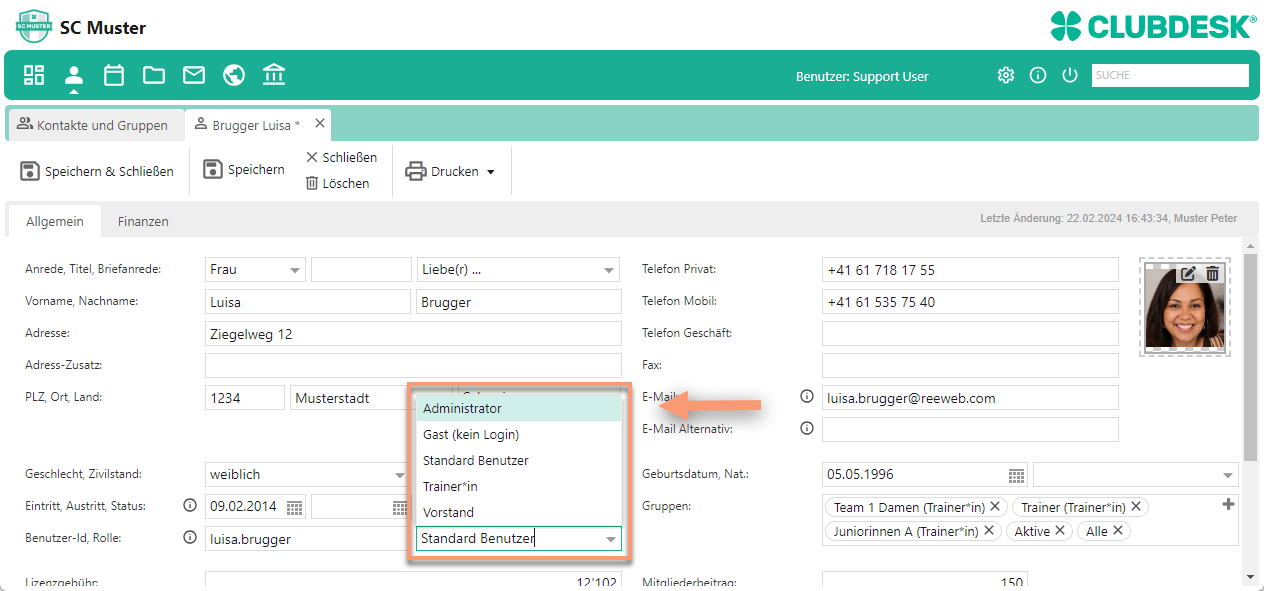Open the website globe icon in navigation bar
1264x591 pixels.
(x=234, y=75)
